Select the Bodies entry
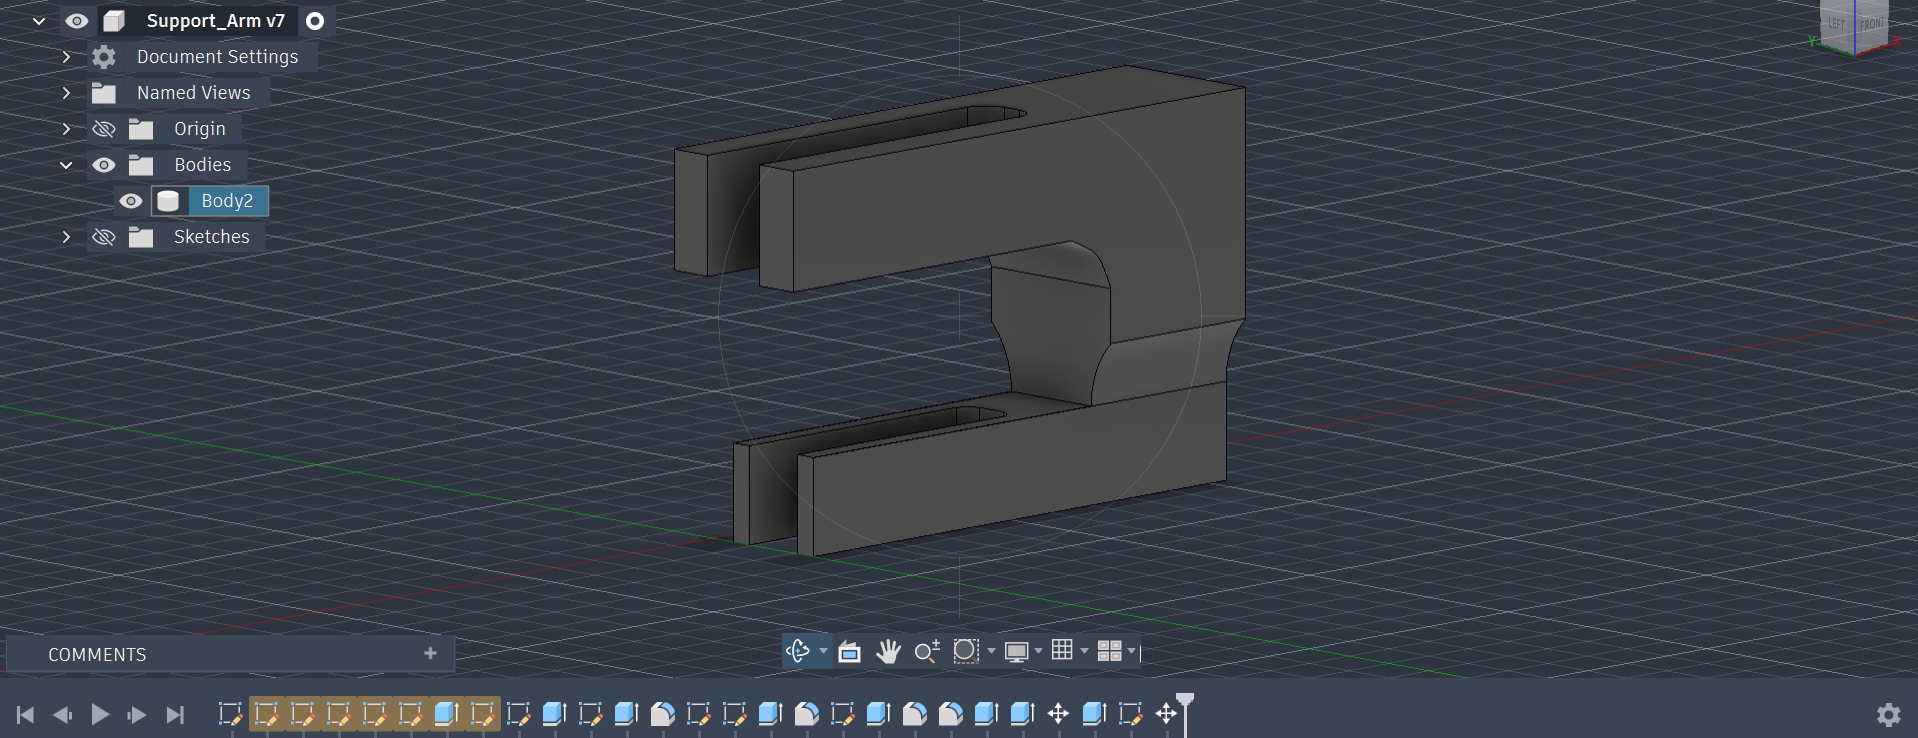Image resolution: width=1918 pixels, height=738 pixels. coord(202,165)
